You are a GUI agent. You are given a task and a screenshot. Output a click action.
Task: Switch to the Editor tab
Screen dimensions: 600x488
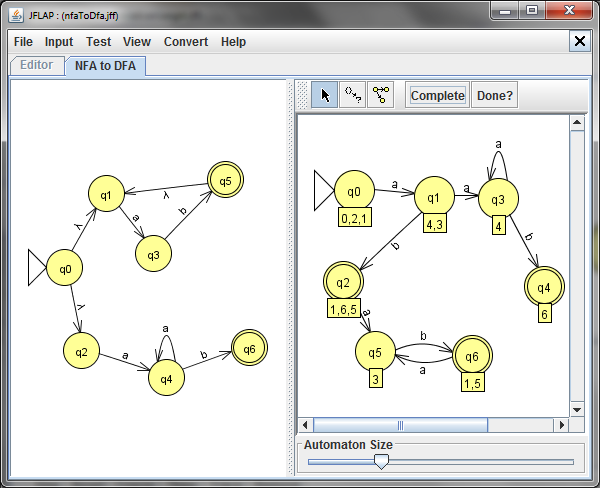pos(37,66)
